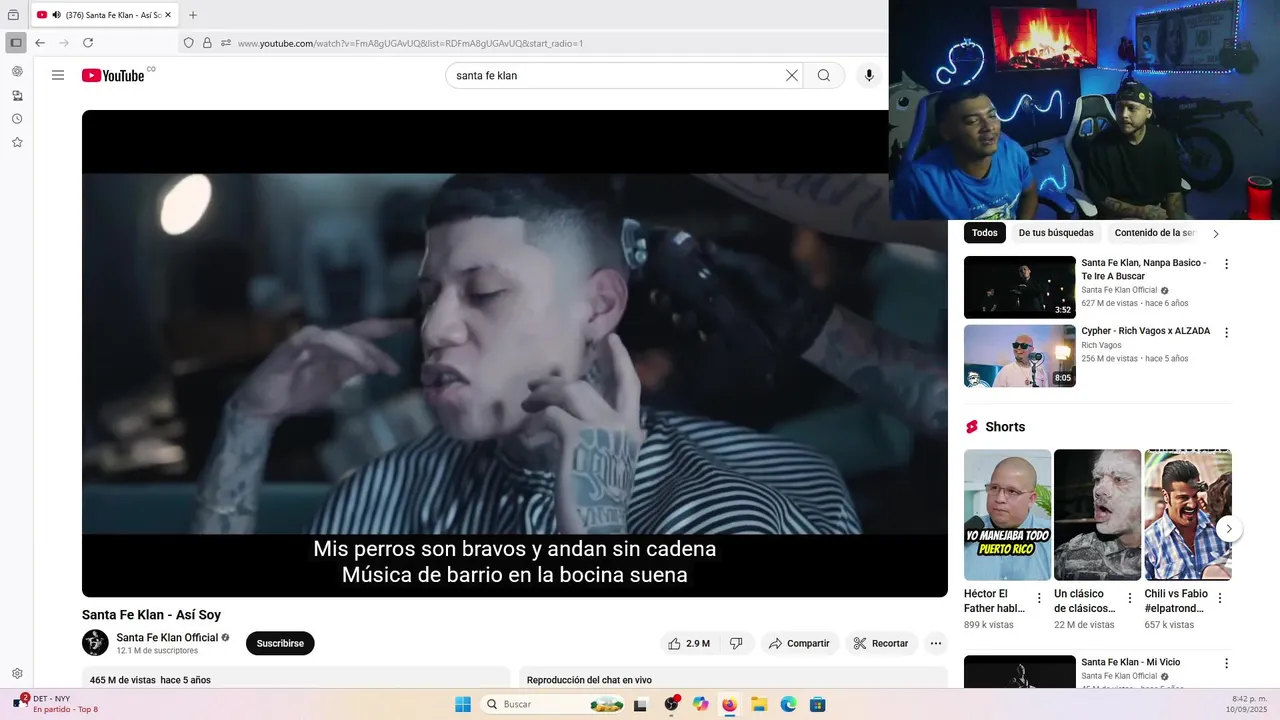
Task: Mute the tab using its speaker icon
Action: coord(56,15)
